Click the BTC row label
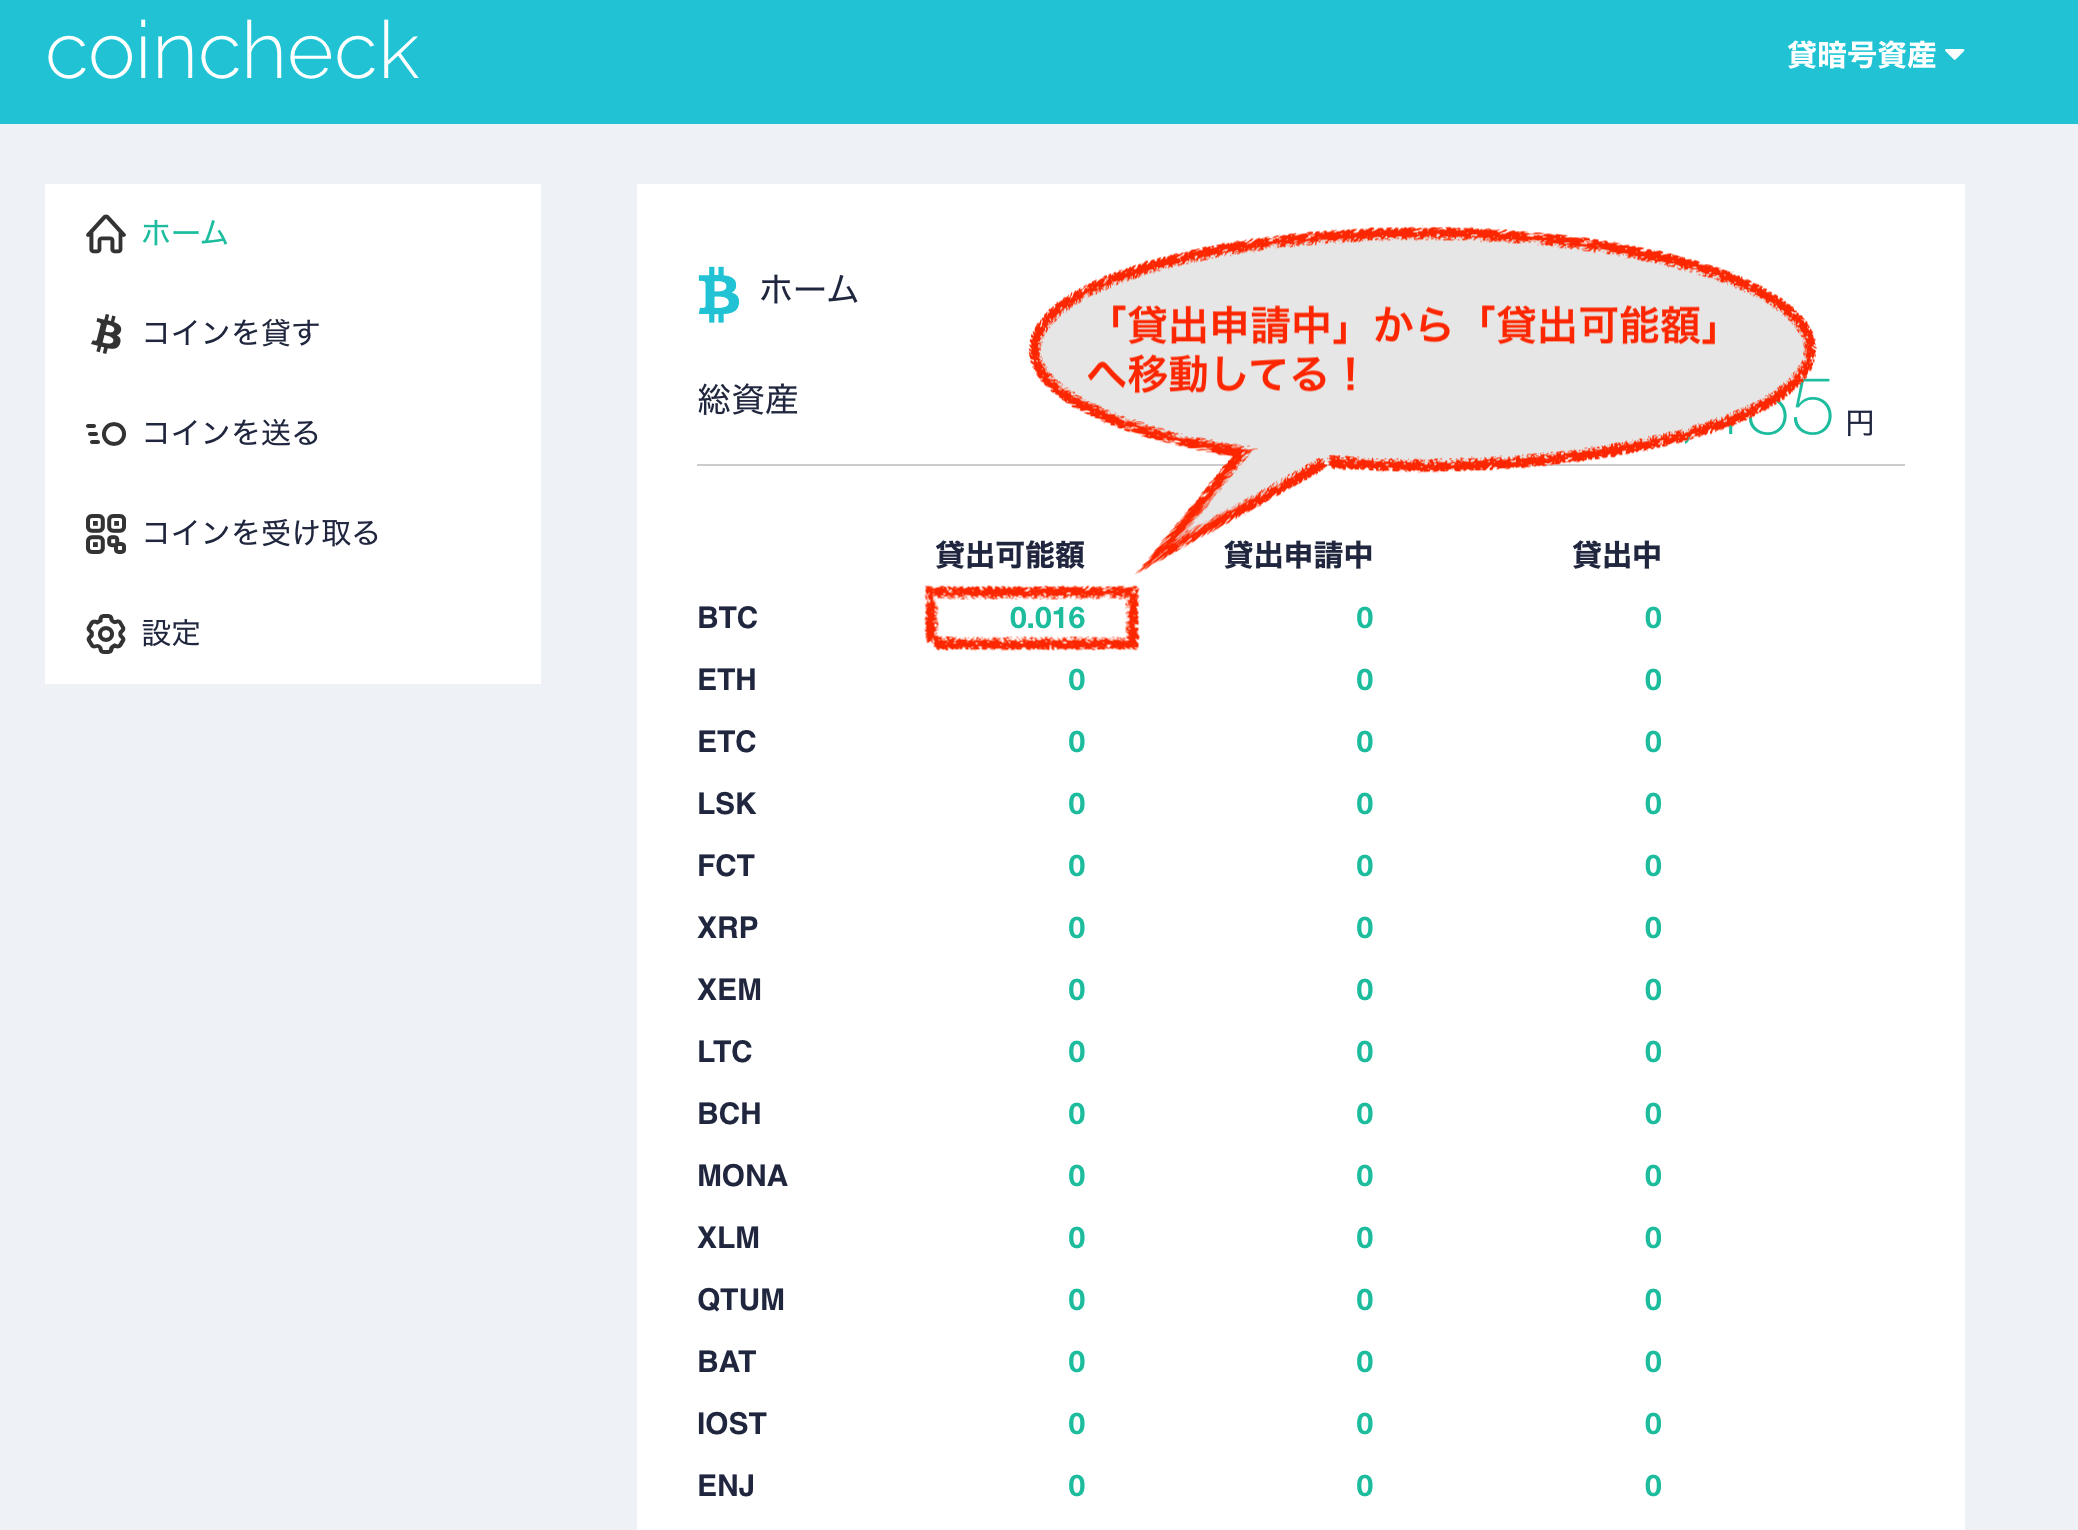Image resolution: width=2078 pixels, height=1530 pixels. tap(727, 617)
